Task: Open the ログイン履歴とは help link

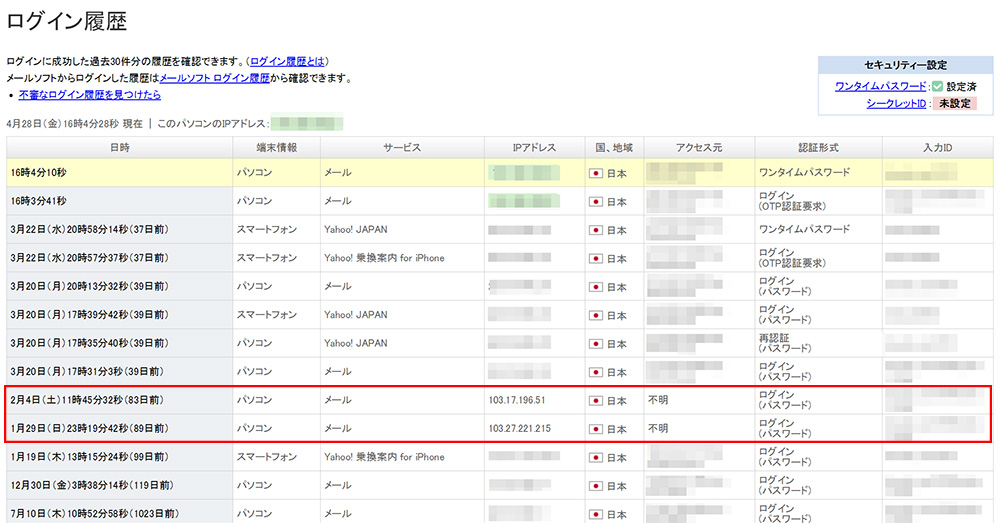Action: 288,61
